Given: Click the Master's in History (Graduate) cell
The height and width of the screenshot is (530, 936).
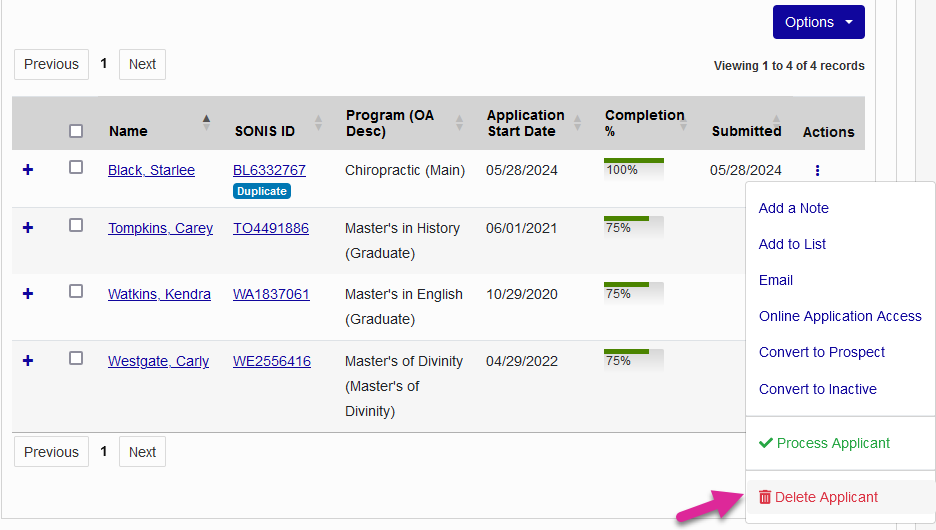Looking at the screenshot, I should tap(402, 241).
